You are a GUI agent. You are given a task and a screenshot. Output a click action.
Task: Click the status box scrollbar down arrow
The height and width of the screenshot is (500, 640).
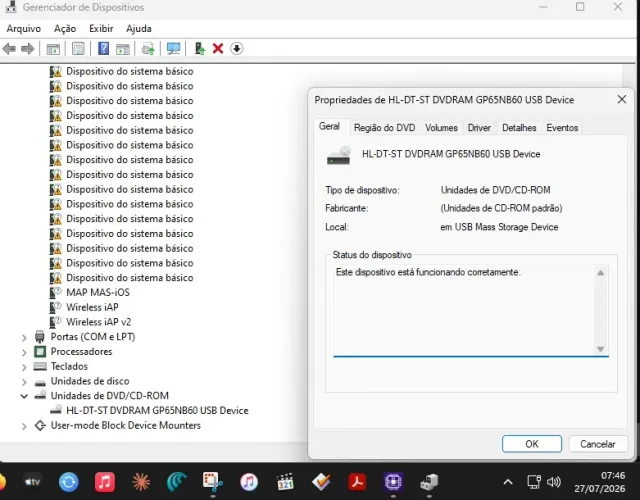(x=600, y=349)
